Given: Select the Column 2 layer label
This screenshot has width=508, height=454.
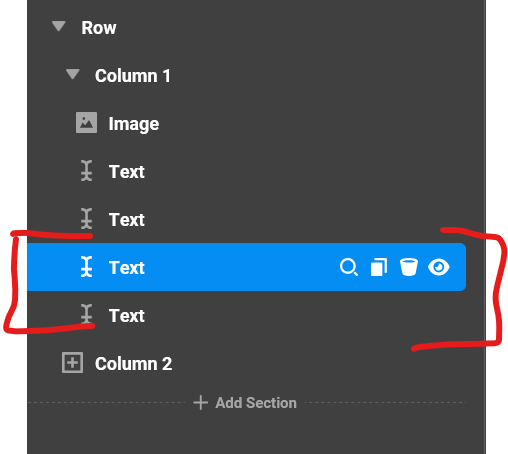Looking at the screenshot, I should point(133,364).
